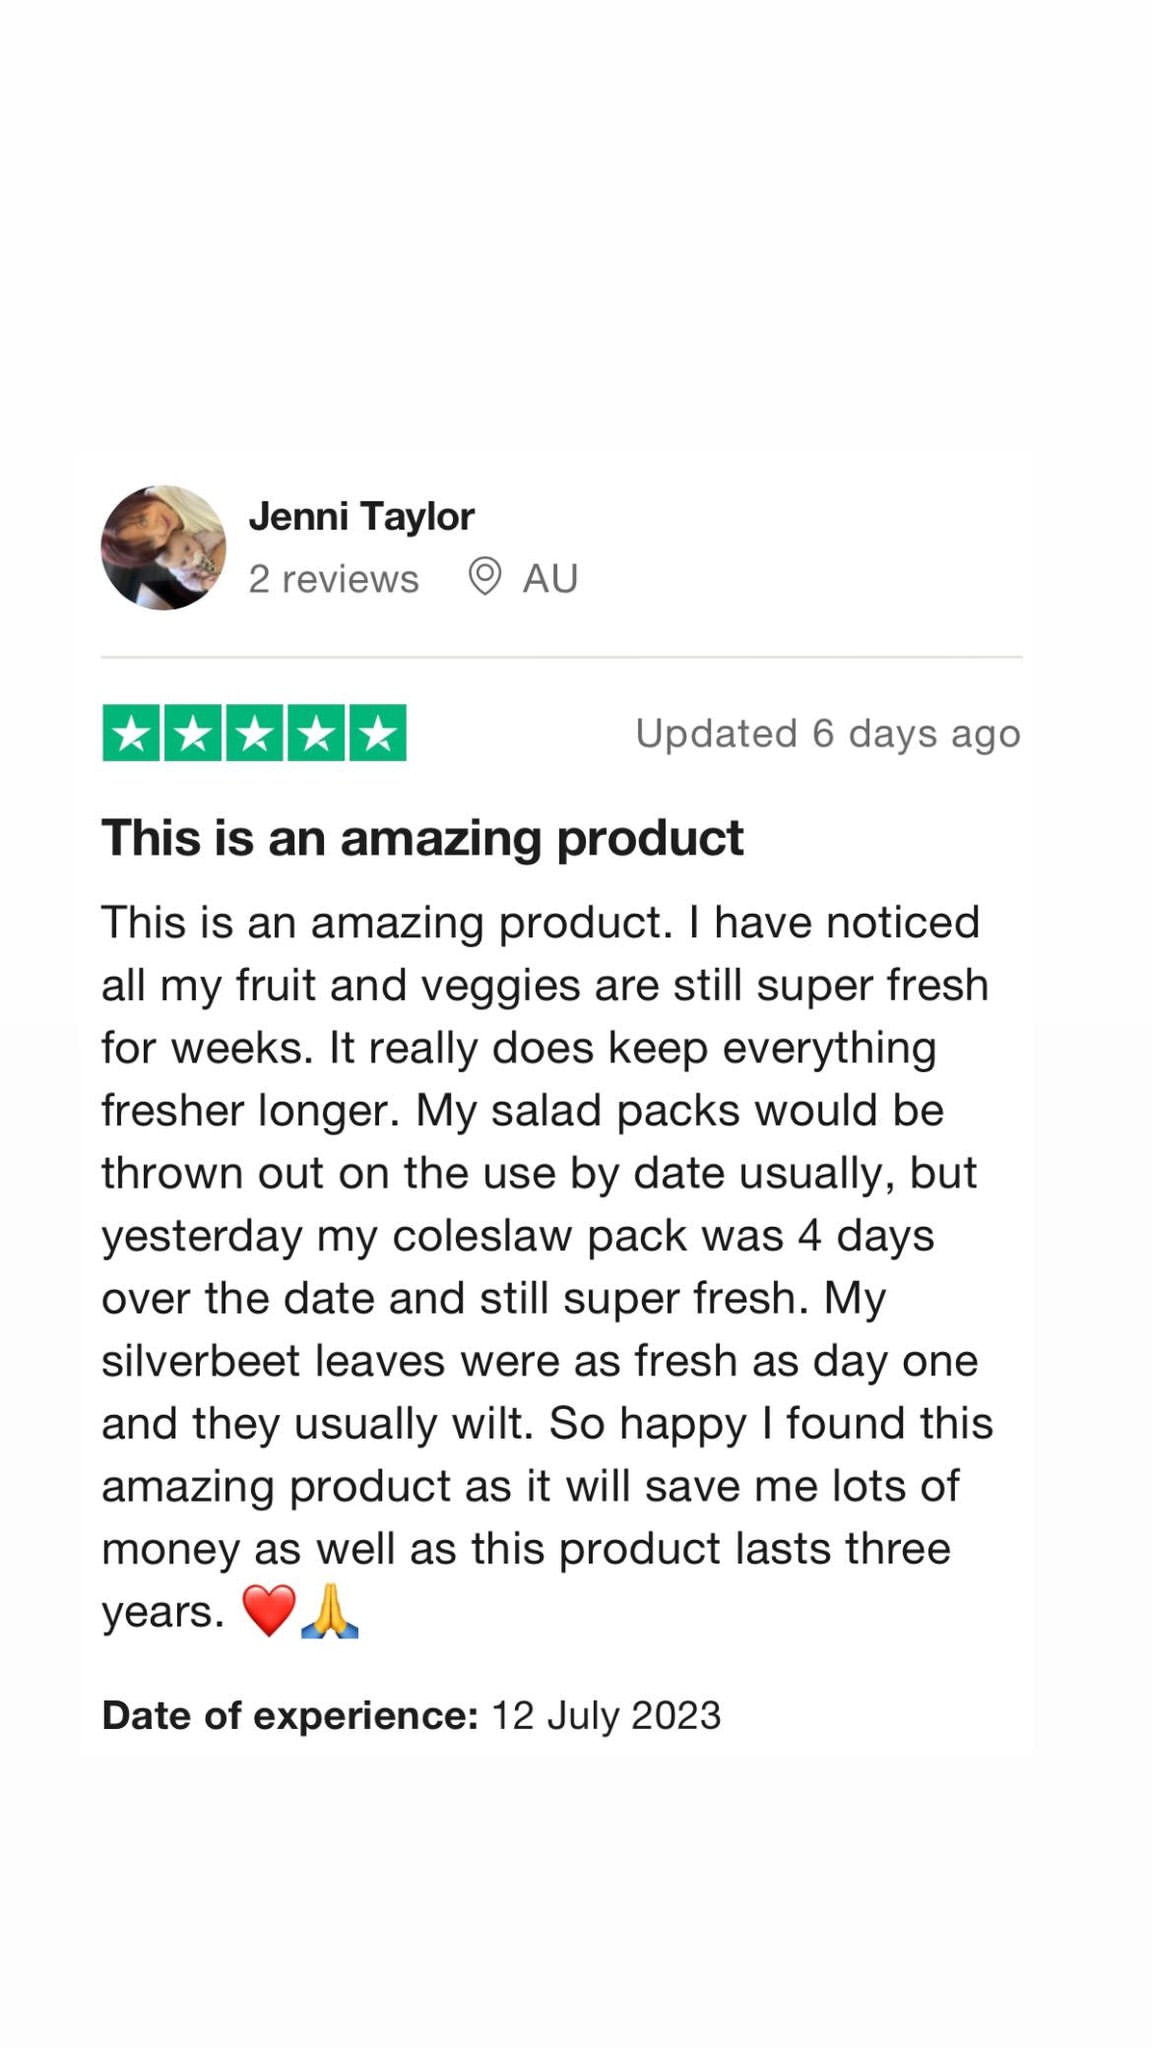
Task: Click the Date of experience label
Action: (x=290, y=1715)
